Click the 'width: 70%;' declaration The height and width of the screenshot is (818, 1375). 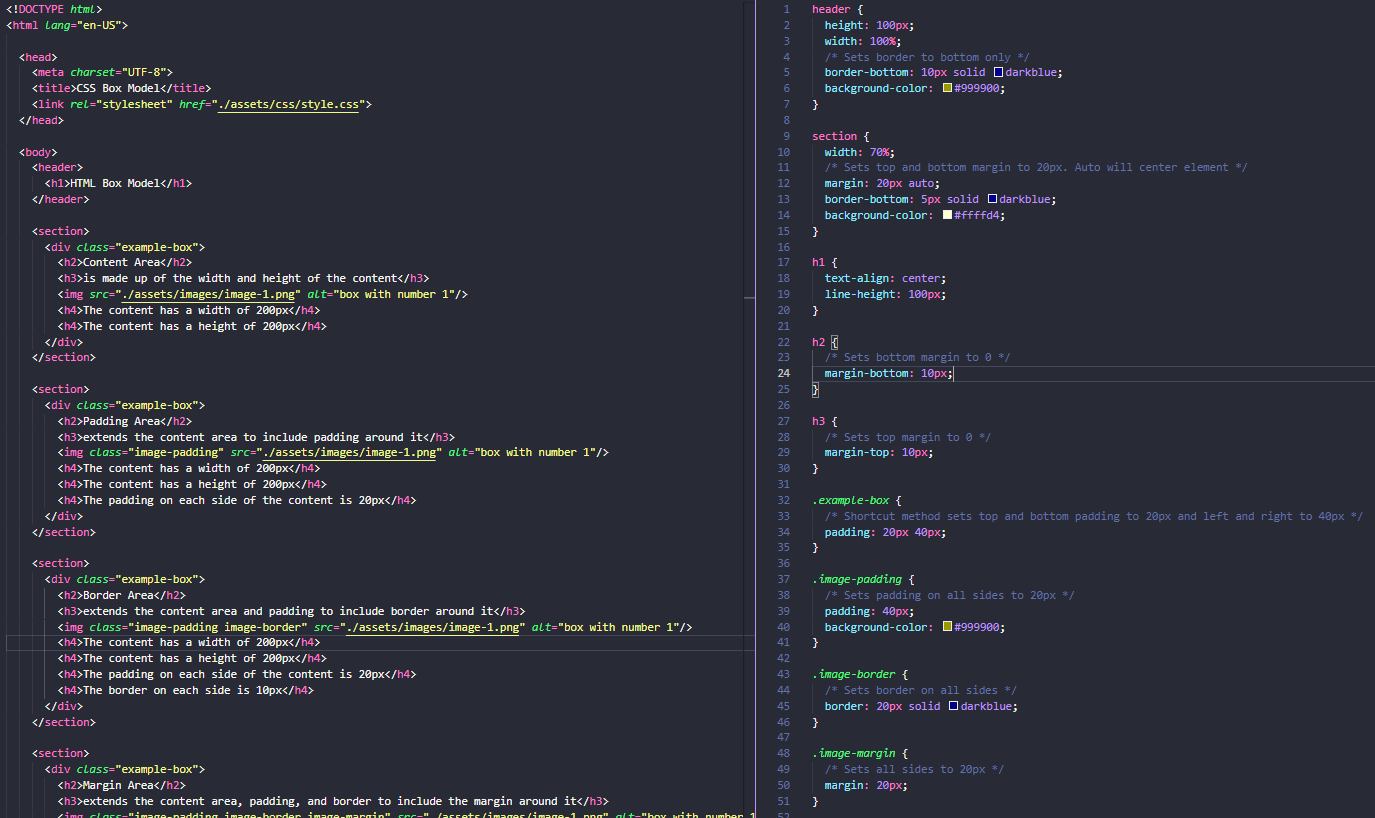860,152
